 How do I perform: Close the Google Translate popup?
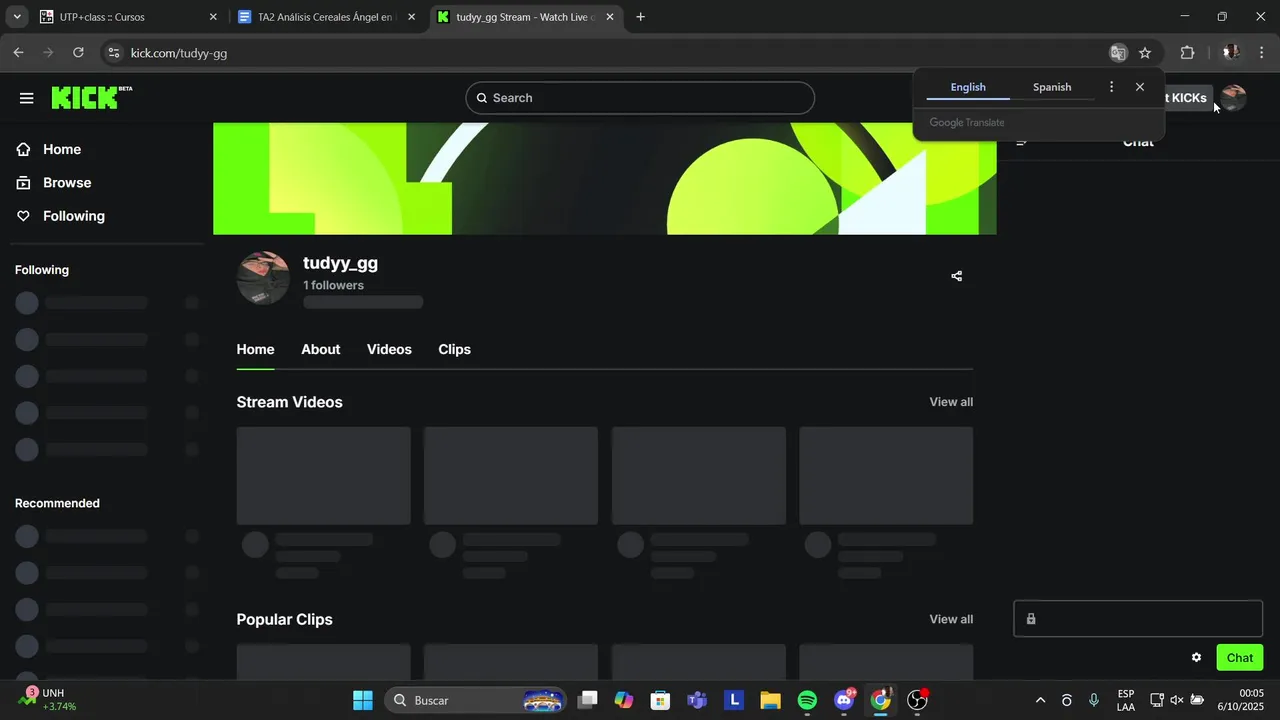click(x=1140, y=87)
